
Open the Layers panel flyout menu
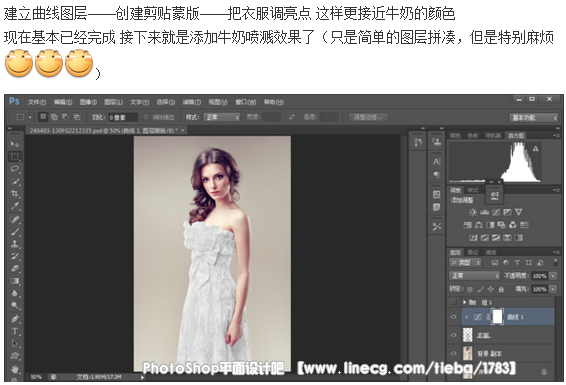click(x=556, y=252)
